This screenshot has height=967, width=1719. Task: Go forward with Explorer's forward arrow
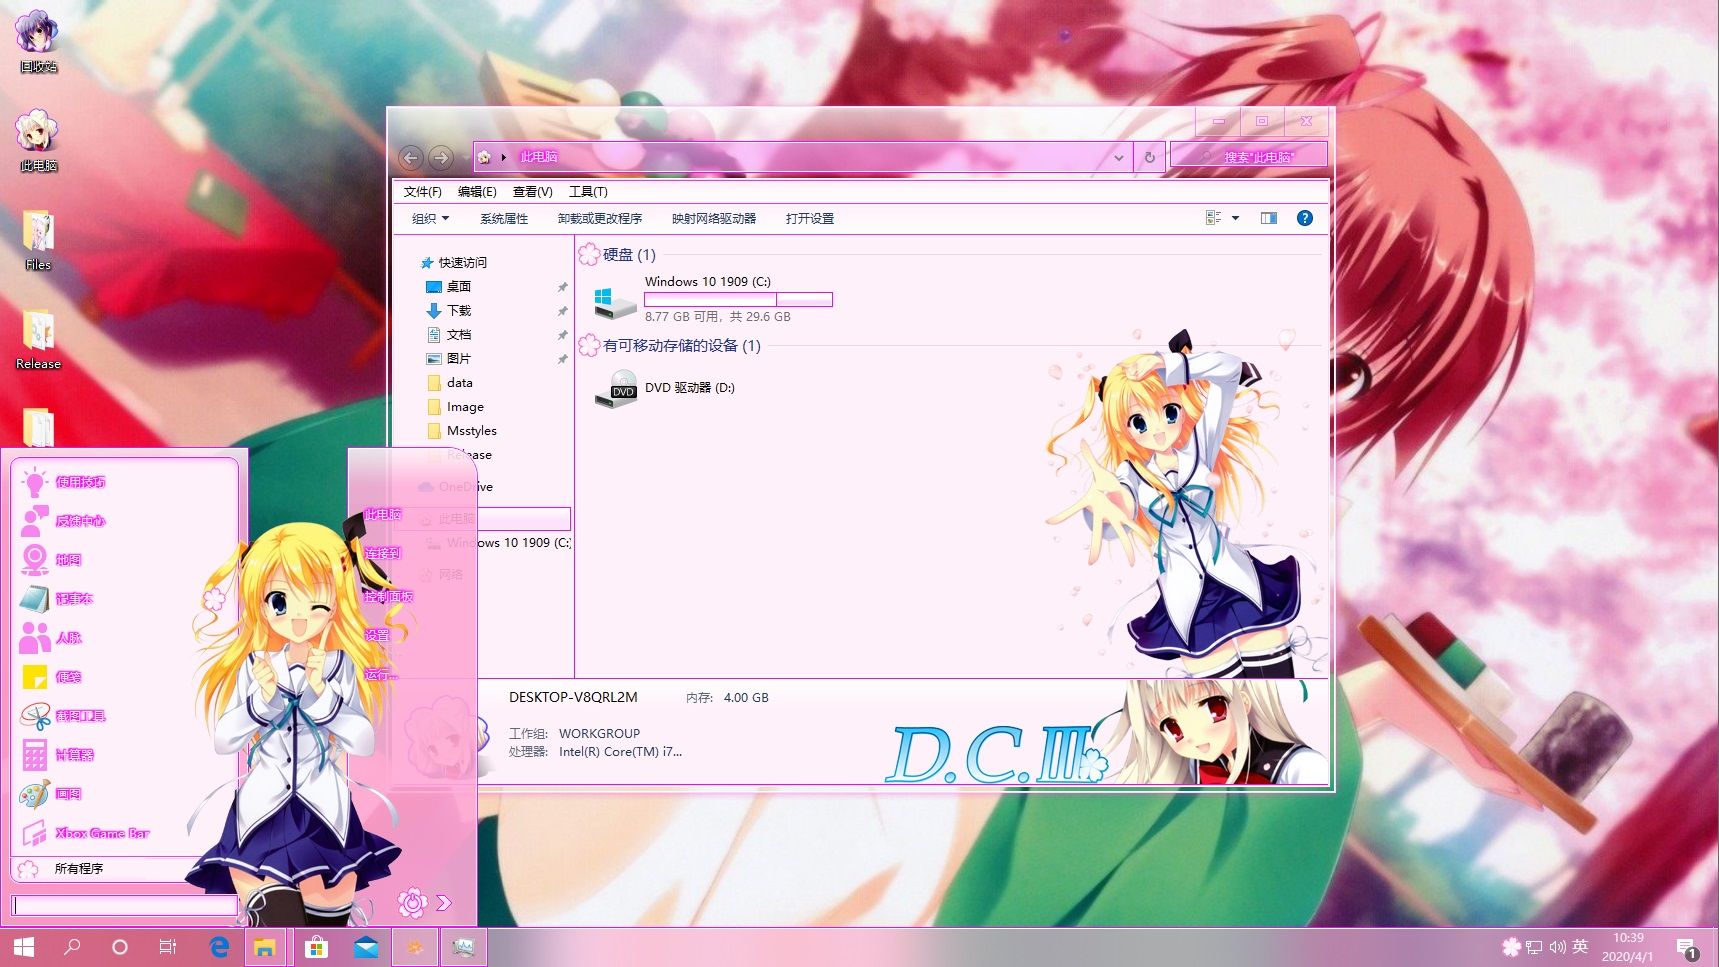(441, 157)
